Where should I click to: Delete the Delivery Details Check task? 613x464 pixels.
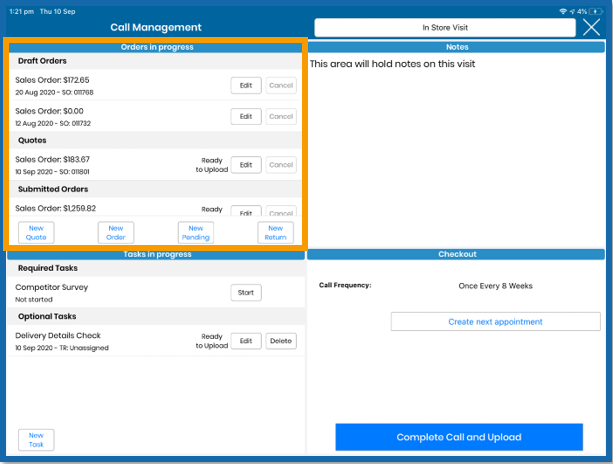pos(281,341)
